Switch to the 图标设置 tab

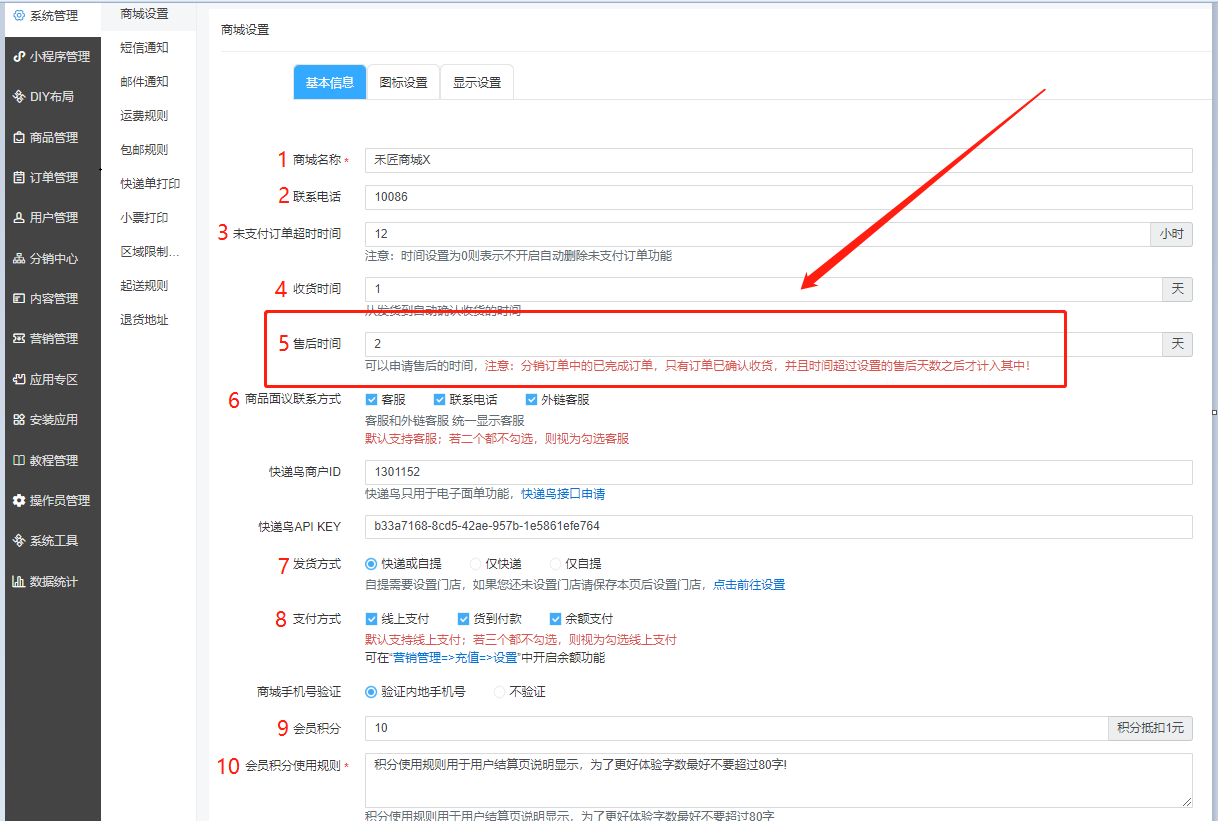tap(403, 83)
